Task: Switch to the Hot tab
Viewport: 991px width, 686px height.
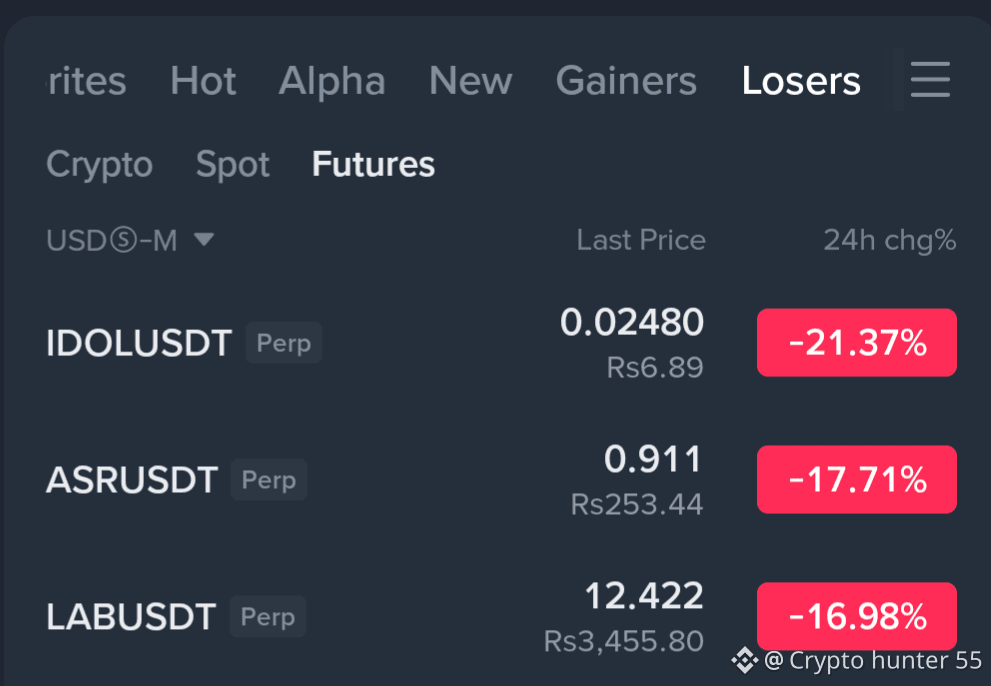Action: (x=203, y=80)
